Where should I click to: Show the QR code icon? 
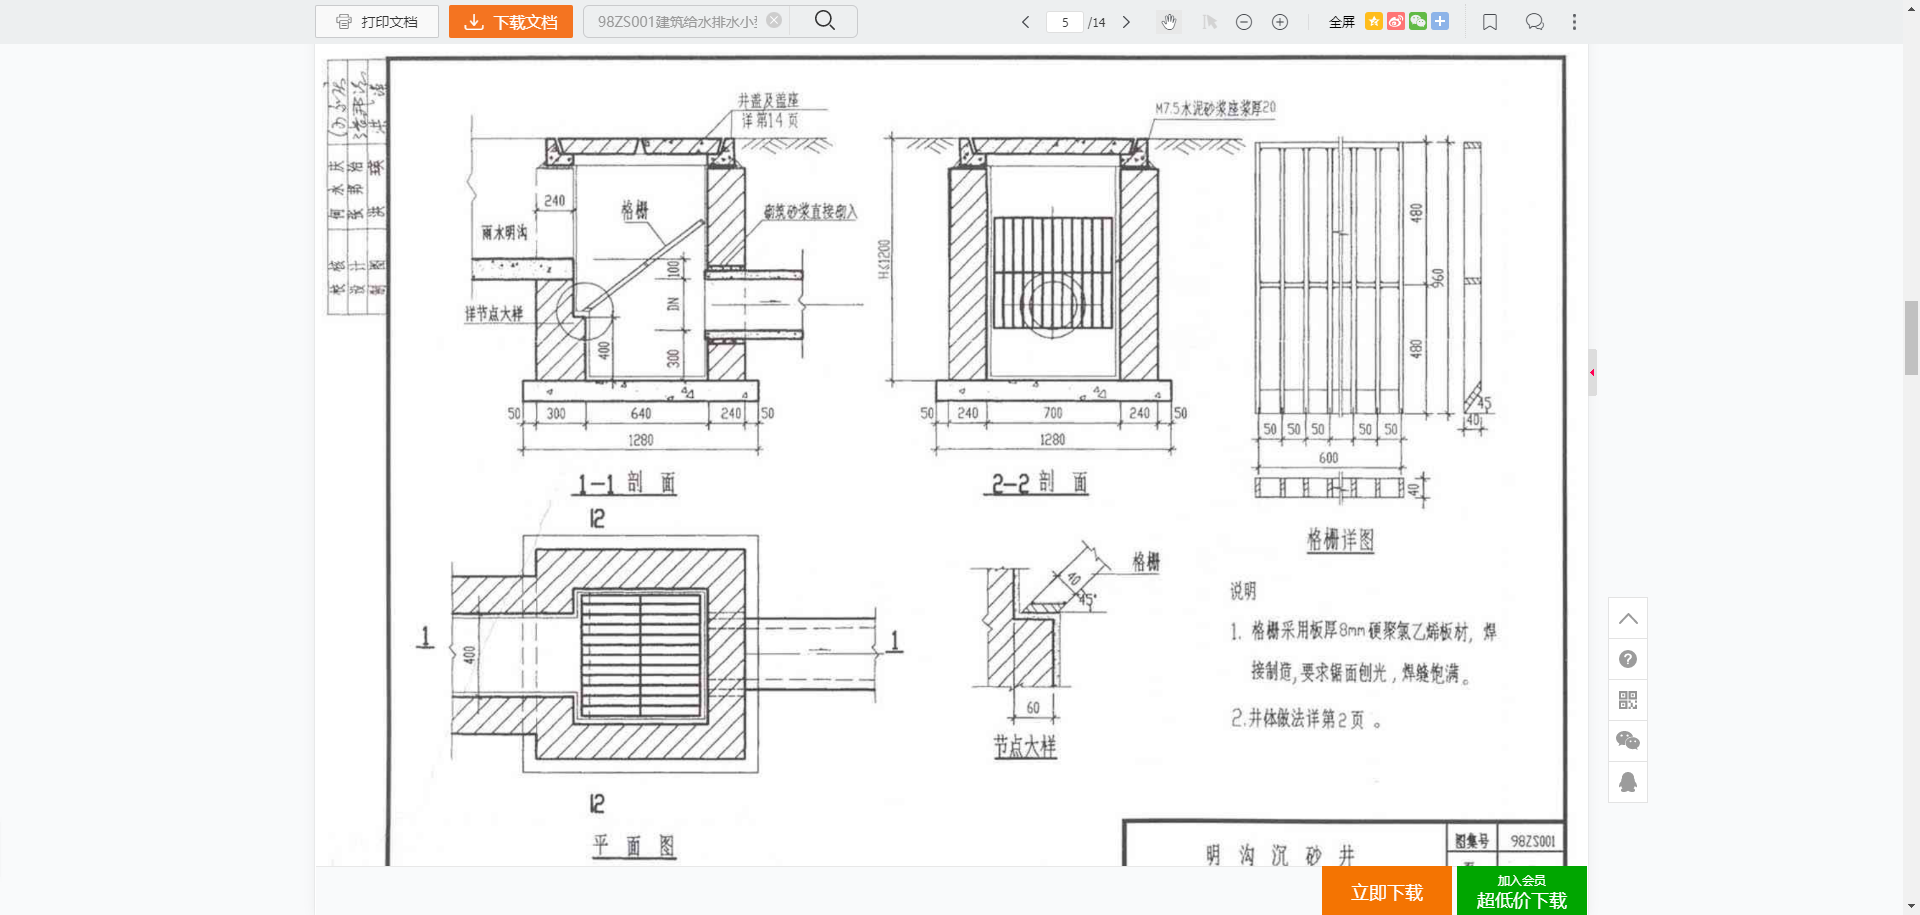[1628, 700]
